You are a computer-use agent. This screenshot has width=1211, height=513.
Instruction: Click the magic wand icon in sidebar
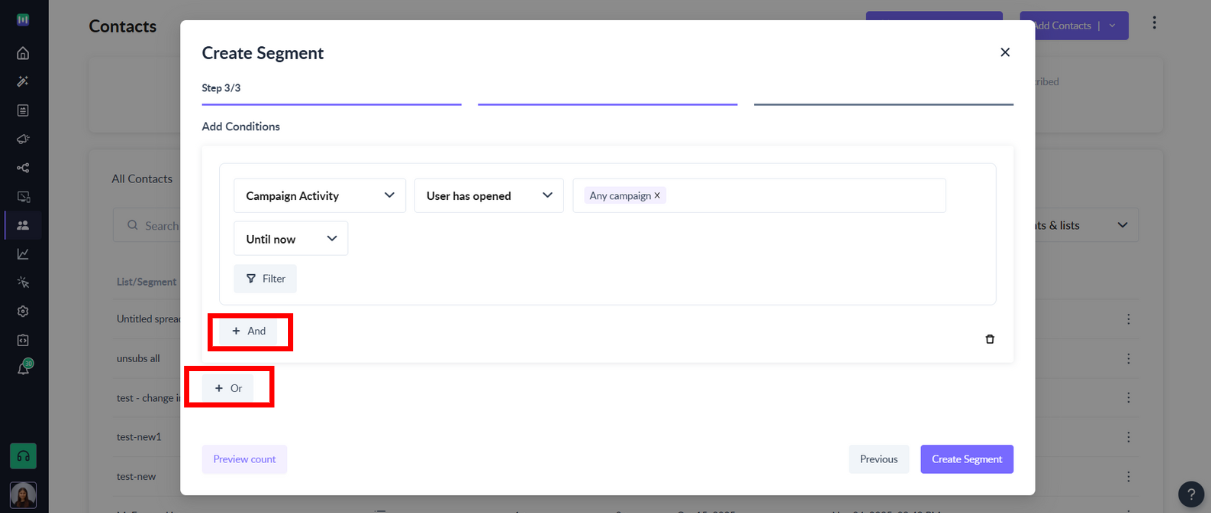[x=23, y=81]
